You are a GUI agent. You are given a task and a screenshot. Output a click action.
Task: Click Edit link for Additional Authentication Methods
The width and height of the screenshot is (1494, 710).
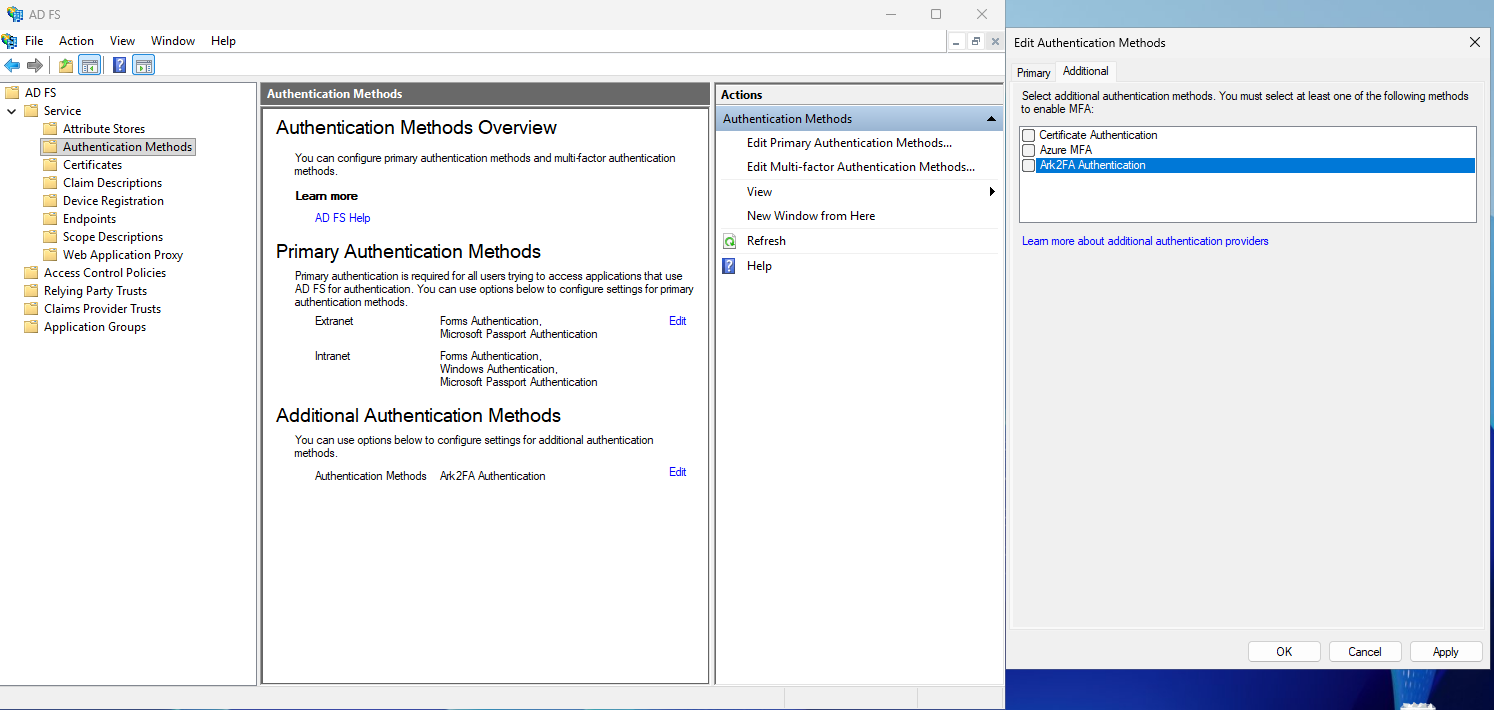(677, 472)
